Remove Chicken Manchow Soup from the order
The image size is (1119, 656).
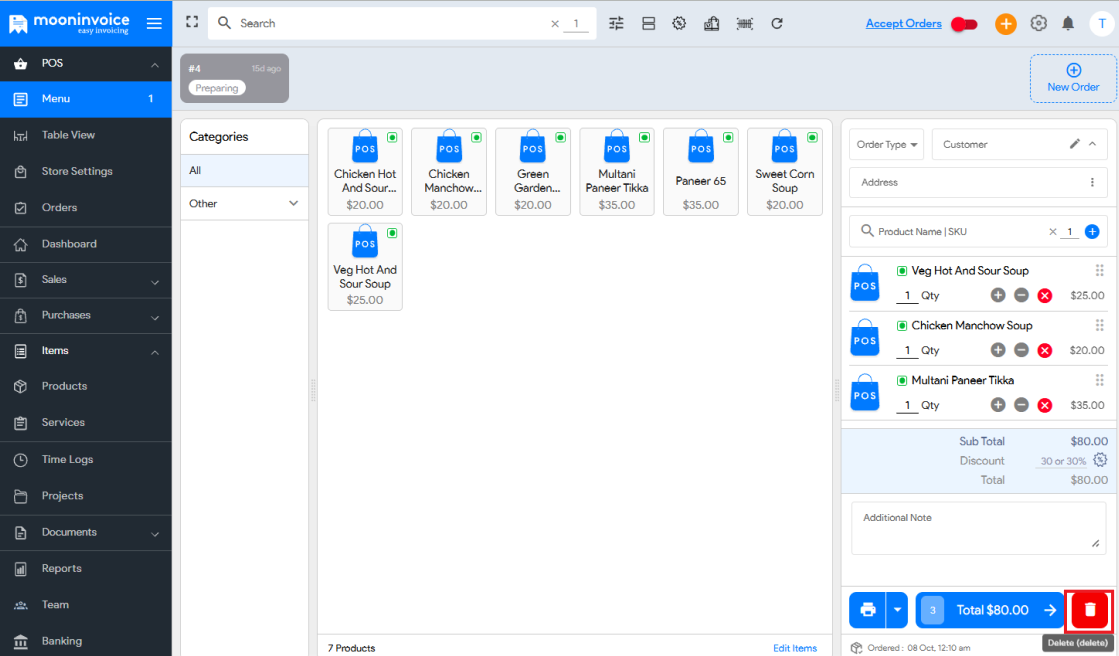(x=1045, y=350)
